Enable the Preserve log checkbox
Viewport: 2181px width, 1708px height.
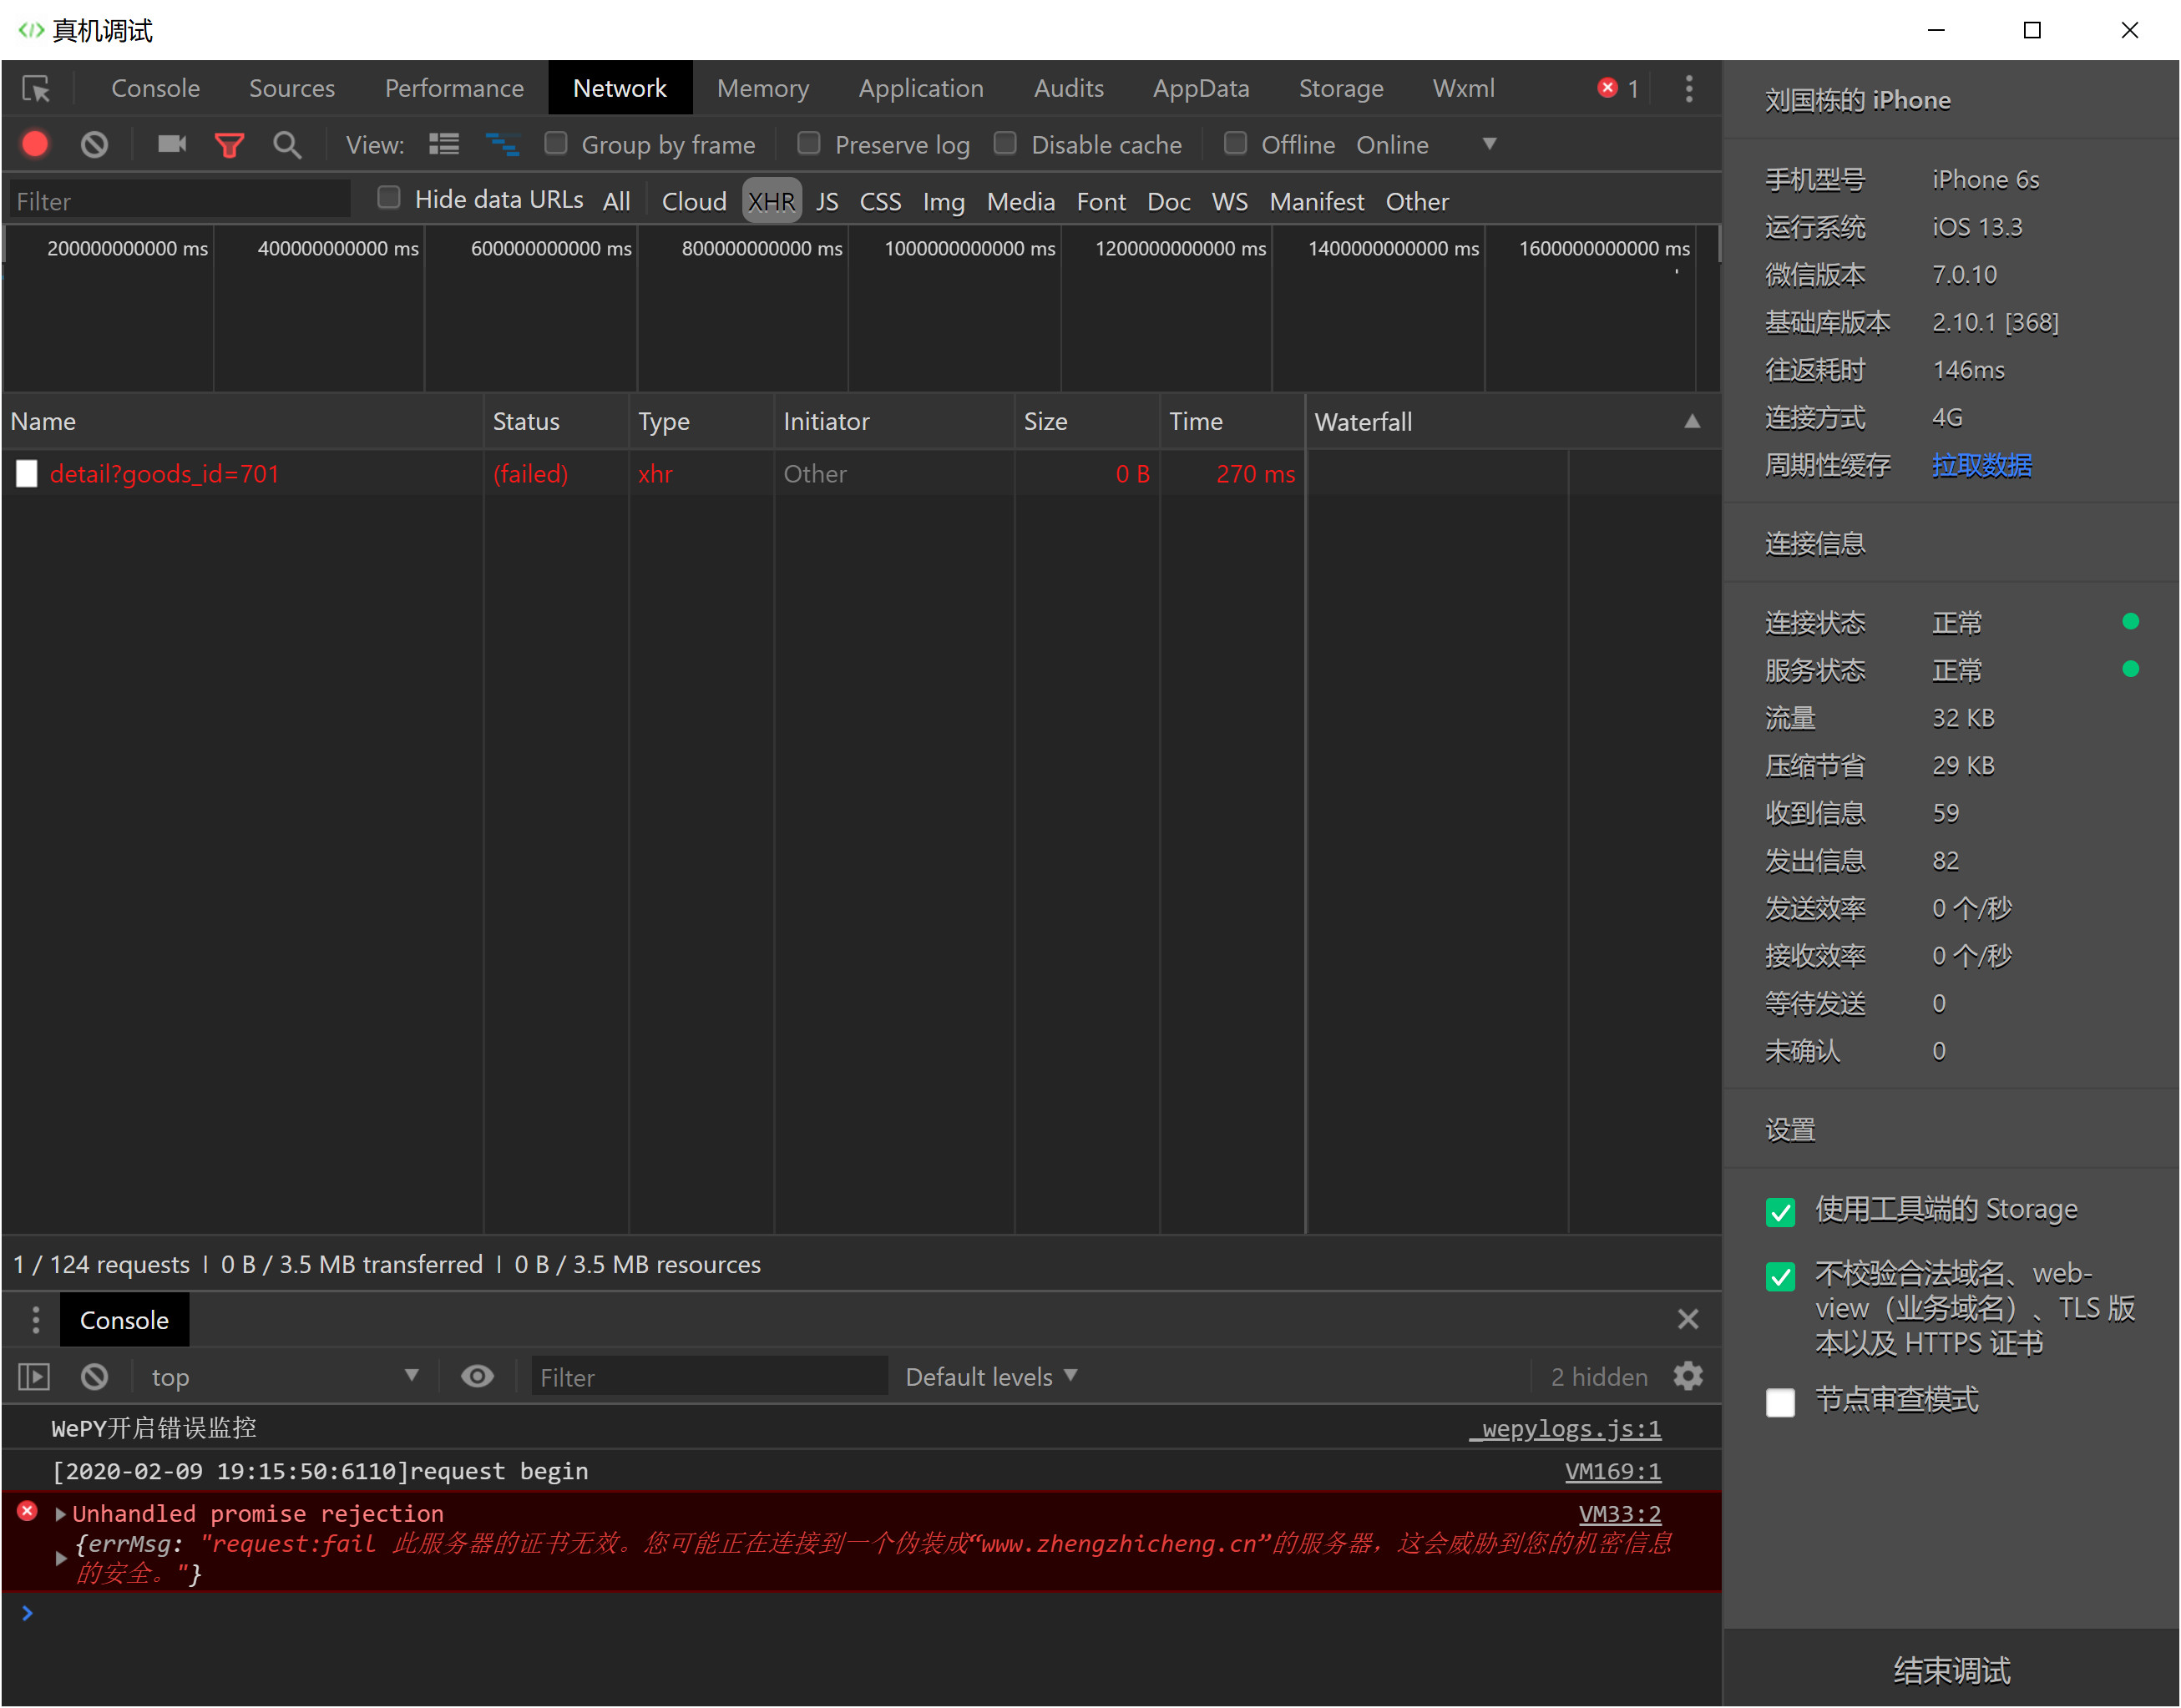809,144
